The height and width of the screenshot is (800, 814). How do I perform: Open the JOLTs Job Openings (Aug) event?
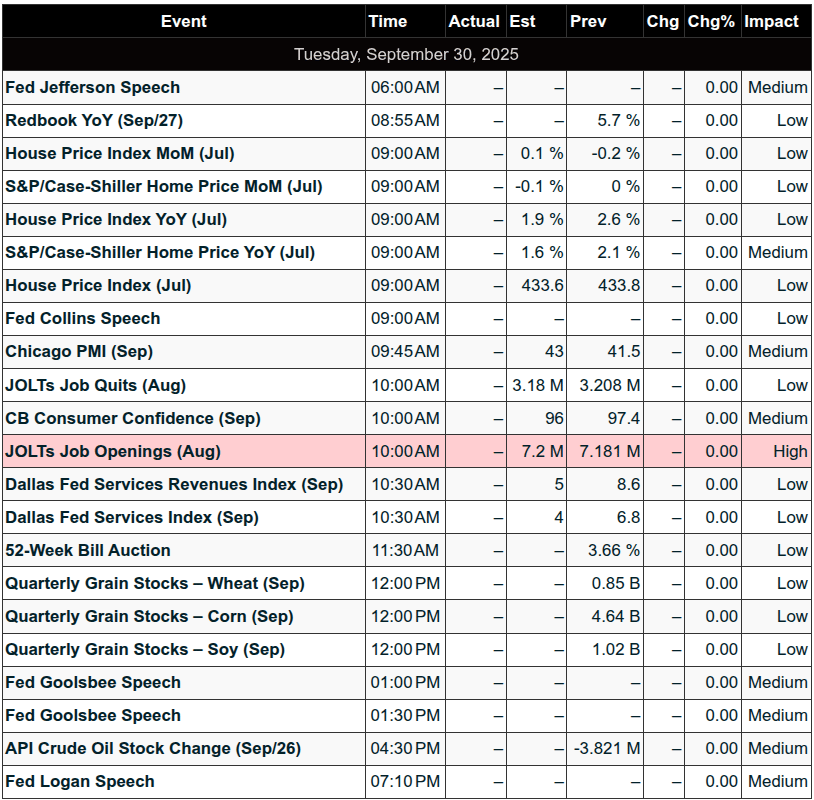coord(113,451)
